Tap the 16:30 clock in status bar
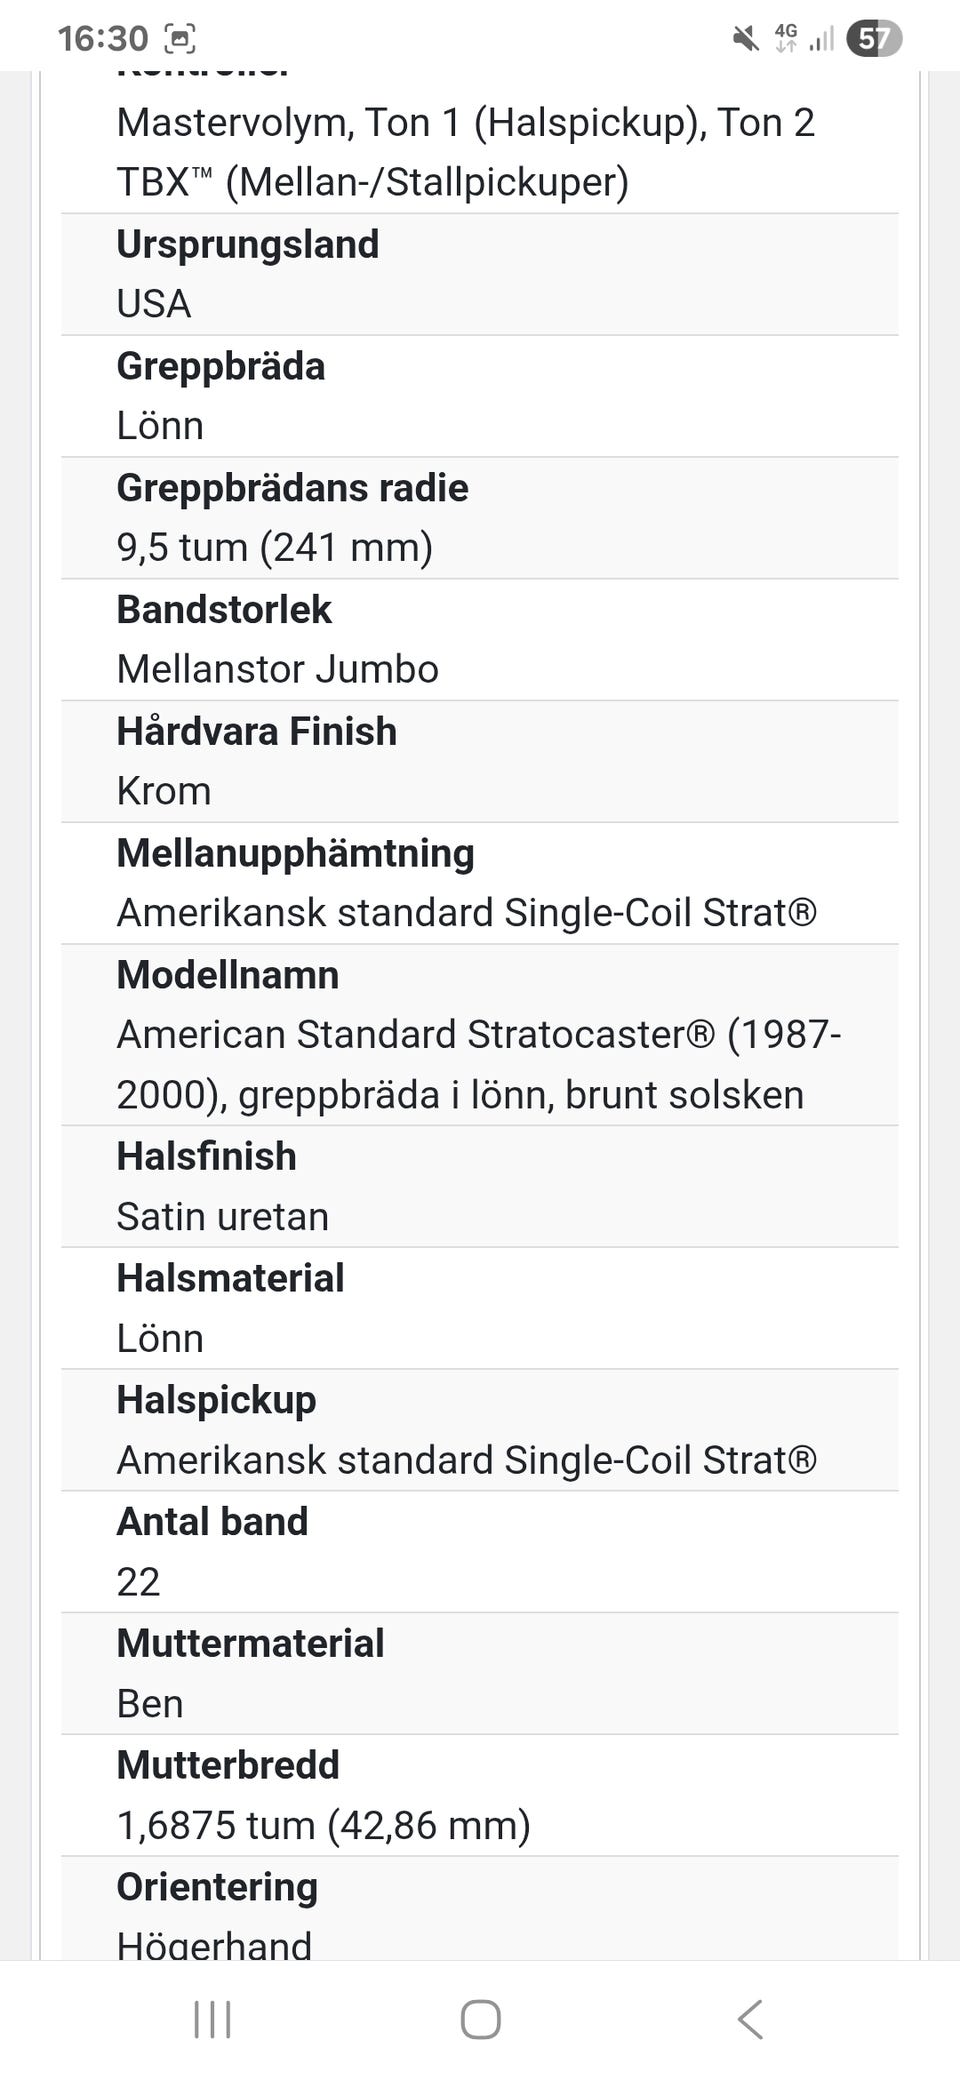 [102, 39]
